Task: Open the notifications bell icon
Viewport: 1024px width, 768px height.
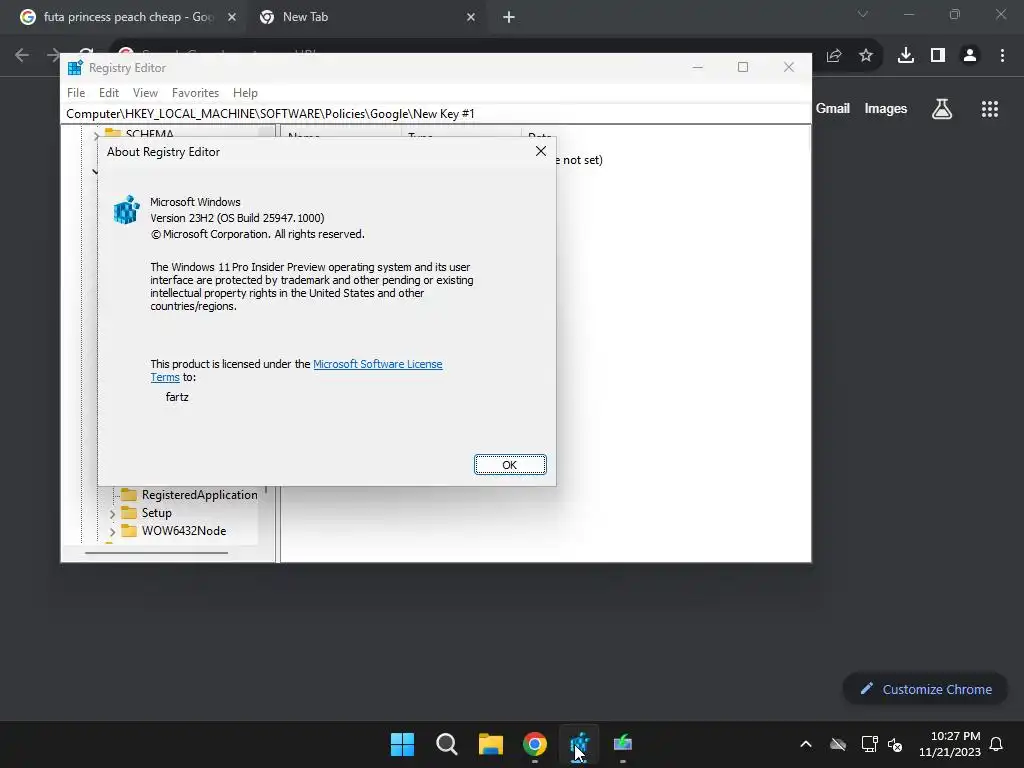Action: click(996, 744)
